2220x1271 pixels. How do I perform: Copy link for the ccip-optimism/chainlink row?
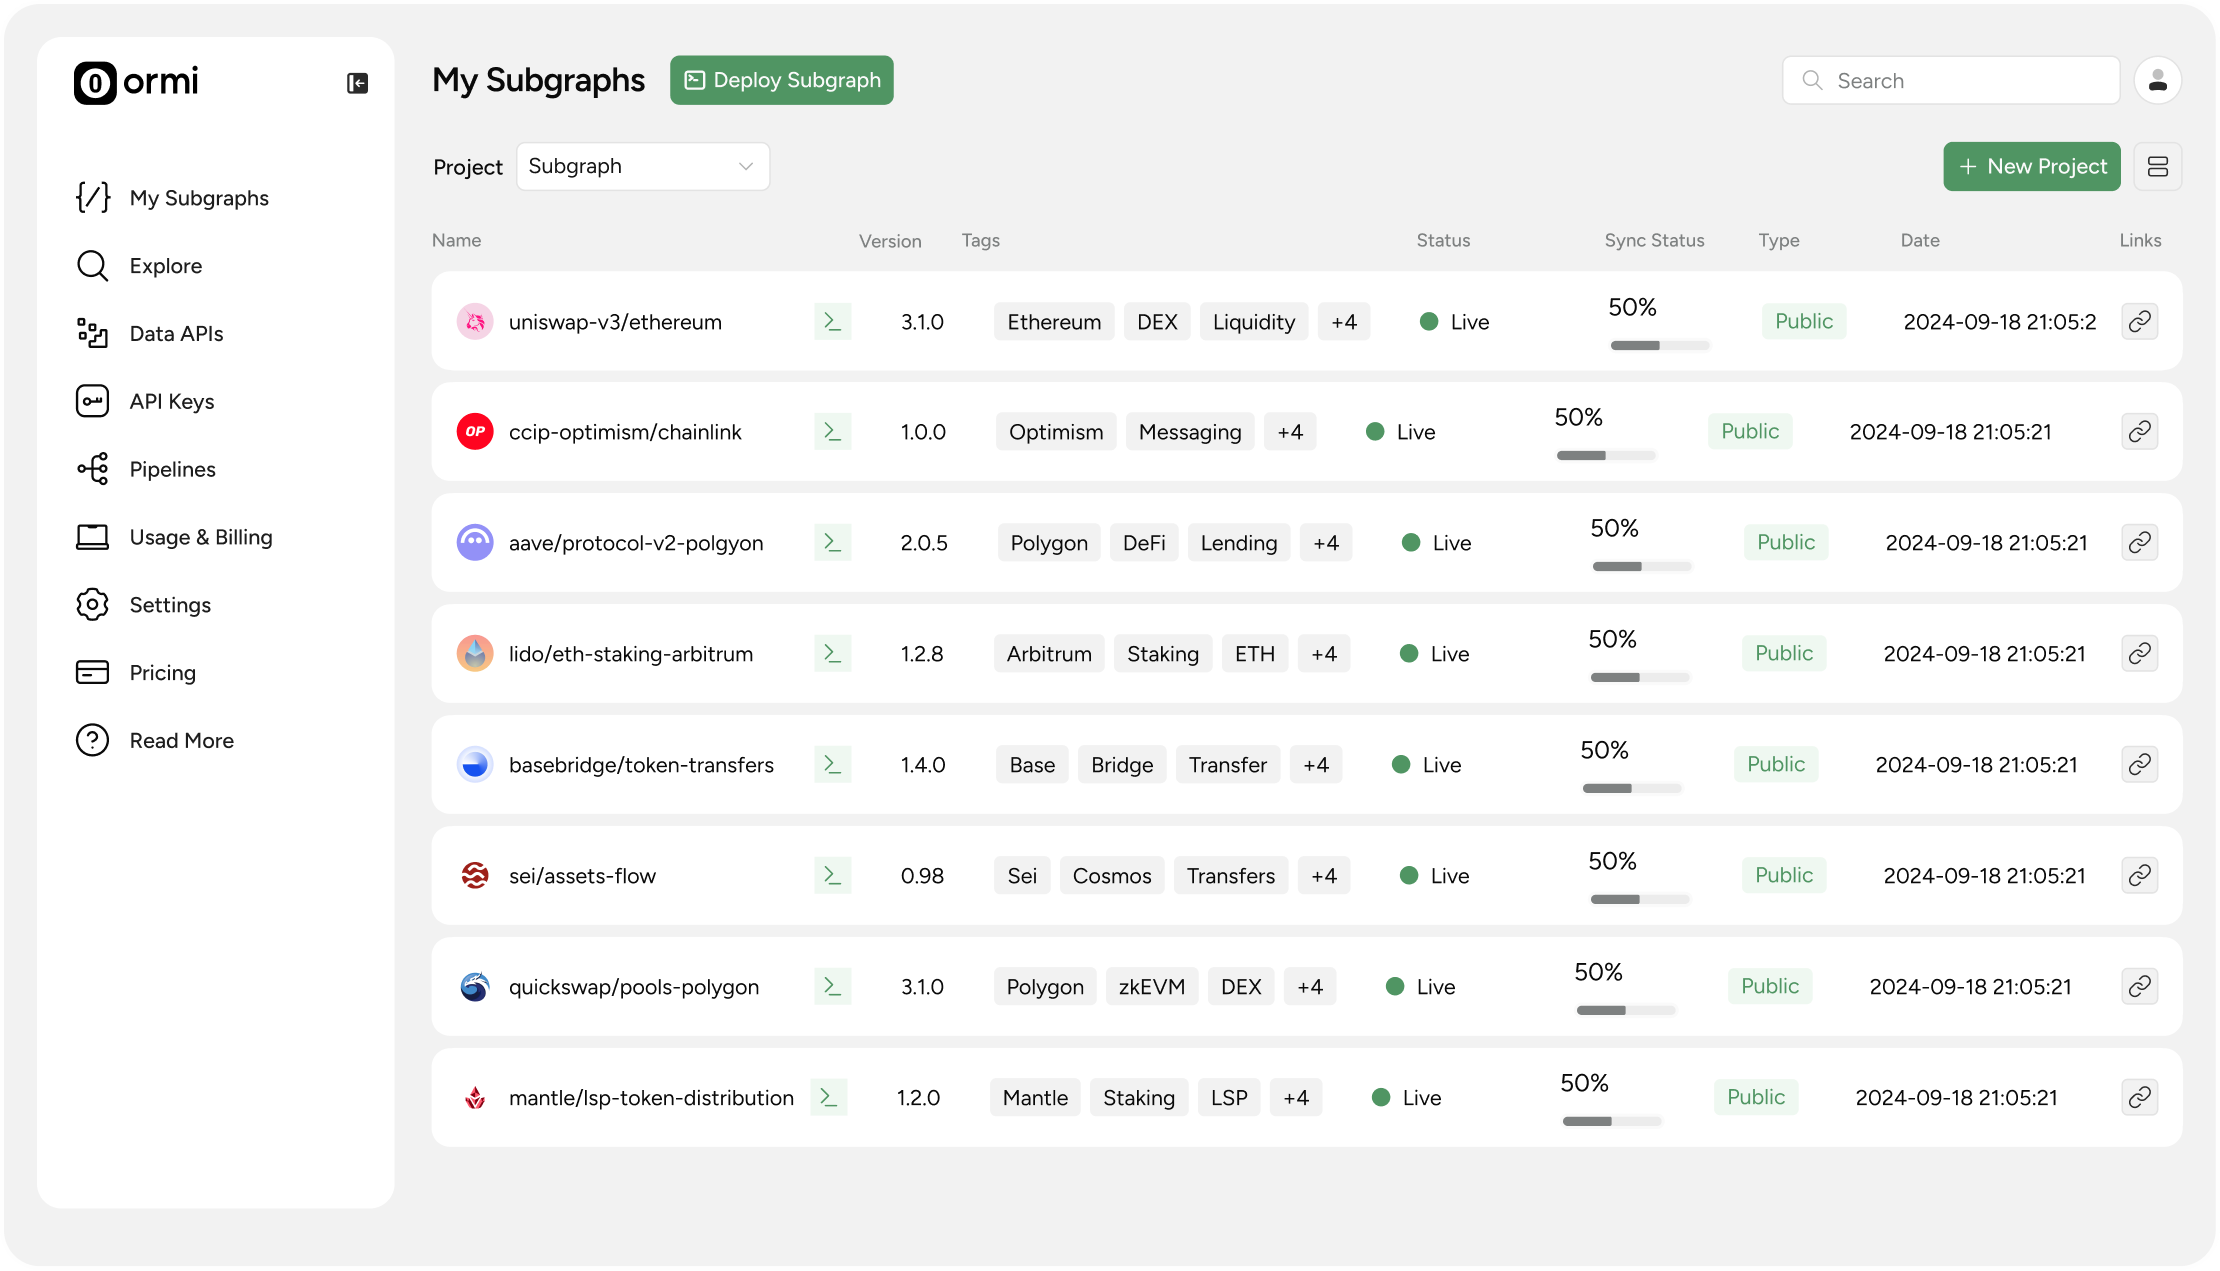pyautogui.click(x=2139, y=432)
